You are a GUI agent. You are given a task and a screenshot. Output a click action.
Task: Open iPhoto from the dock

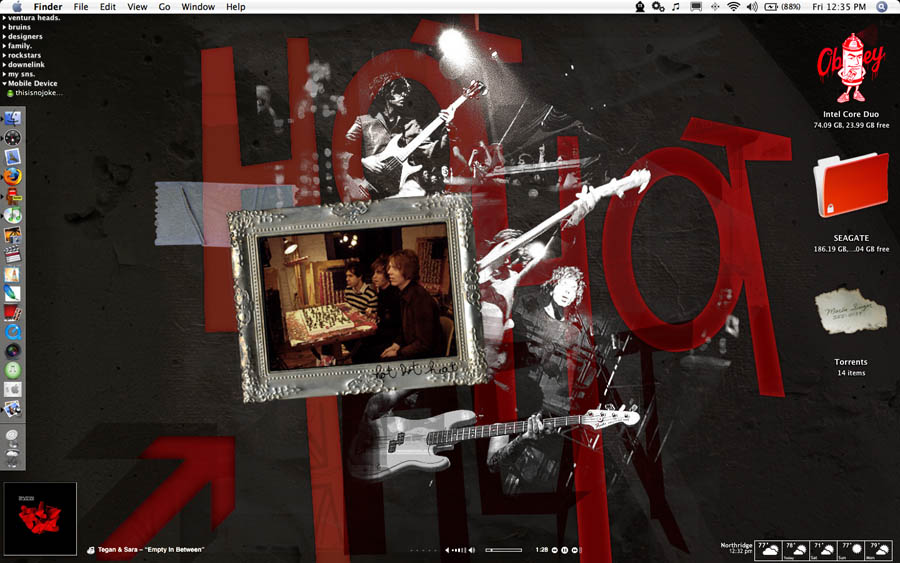tap(13, 235)
